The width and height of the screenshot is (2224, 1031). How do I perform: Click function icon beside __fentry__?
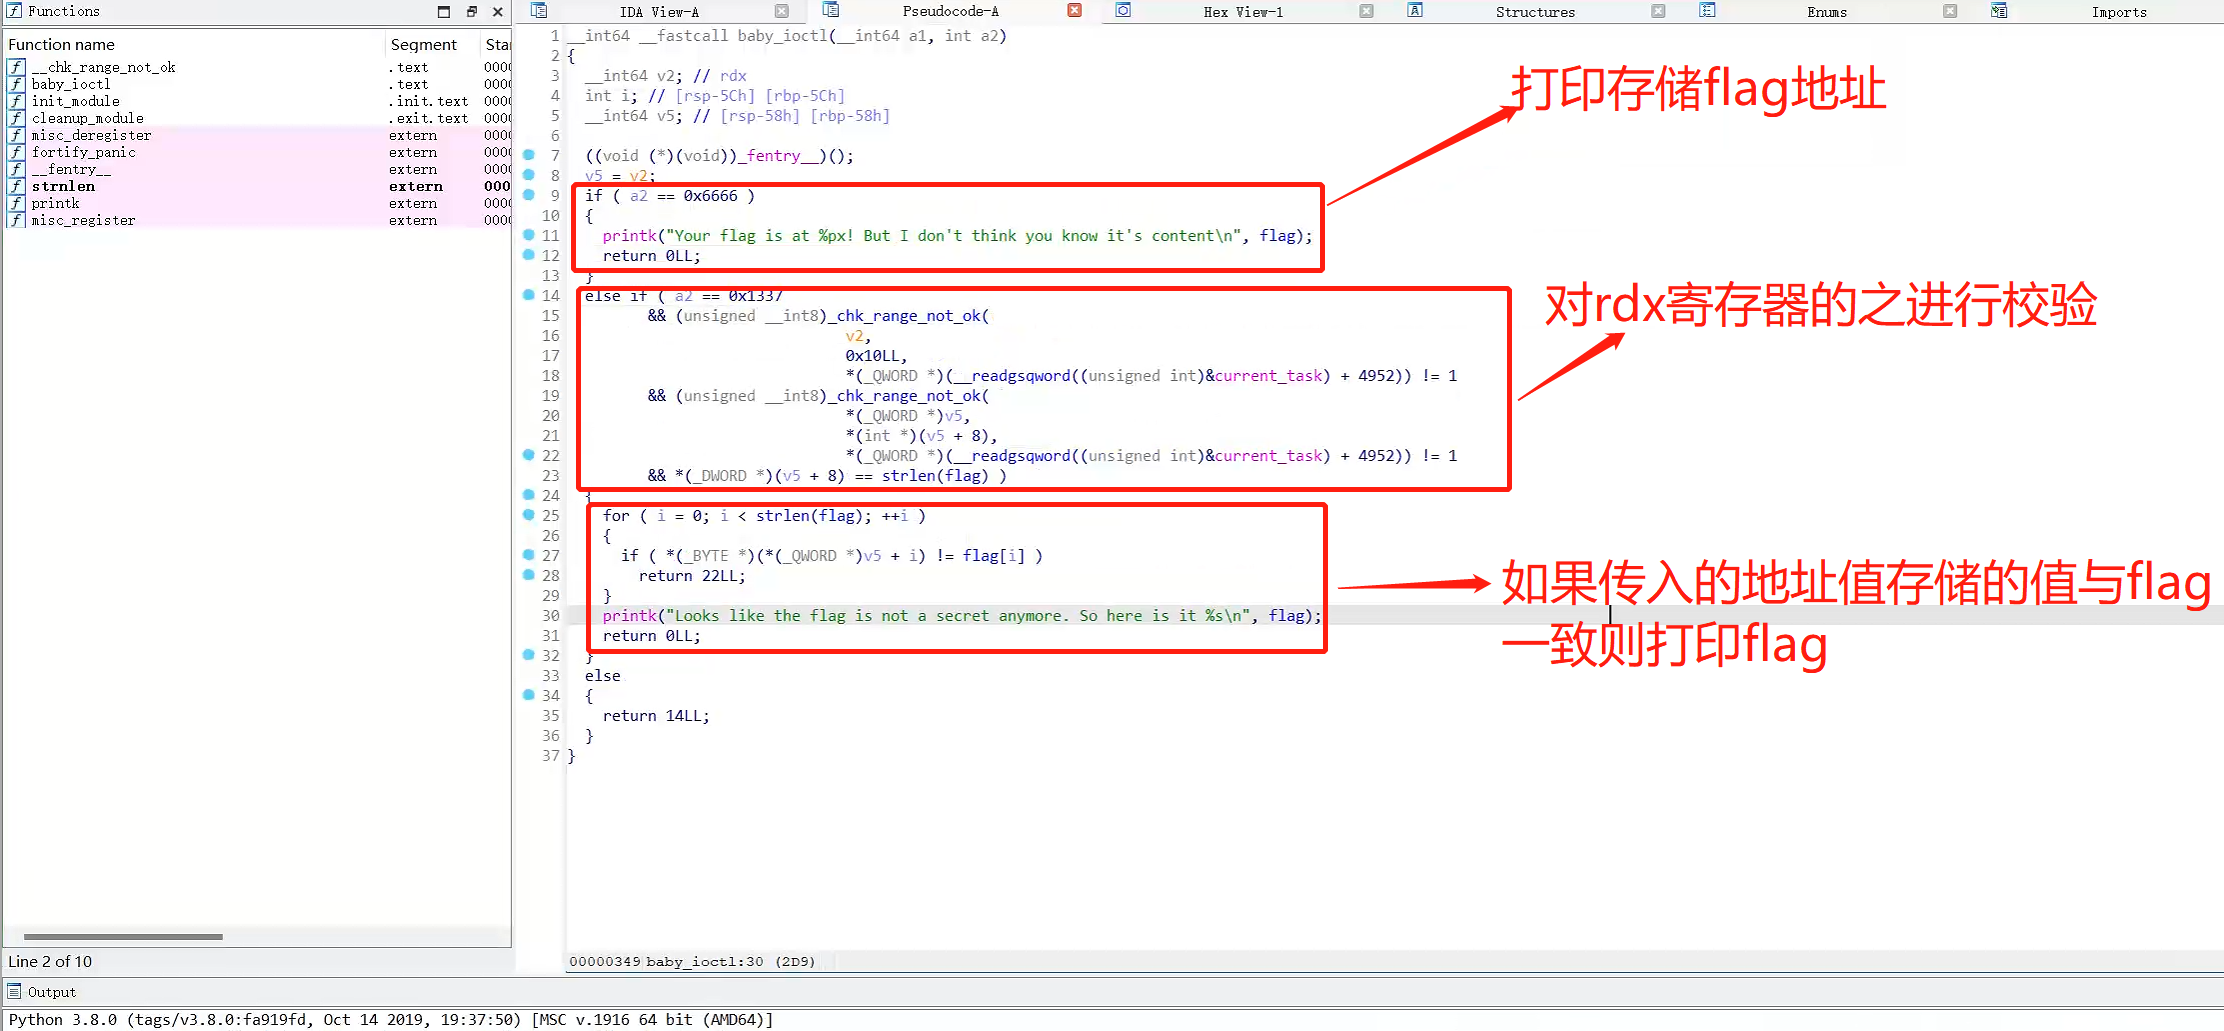pos(16,169)
